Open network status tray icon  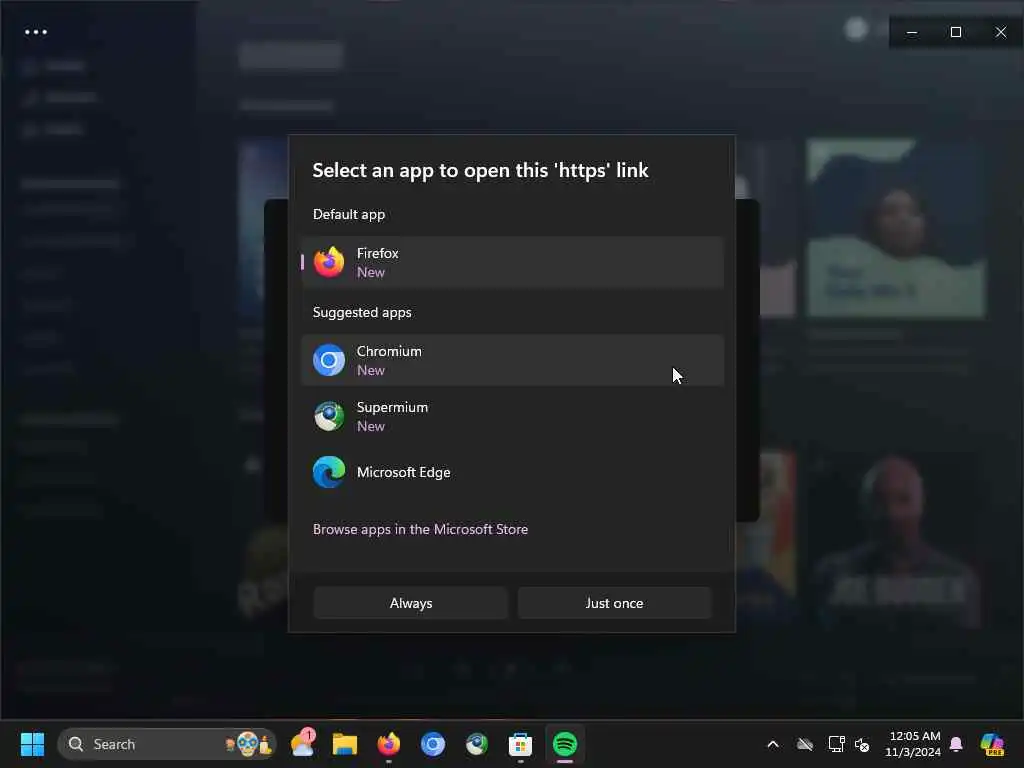point(836,744)
